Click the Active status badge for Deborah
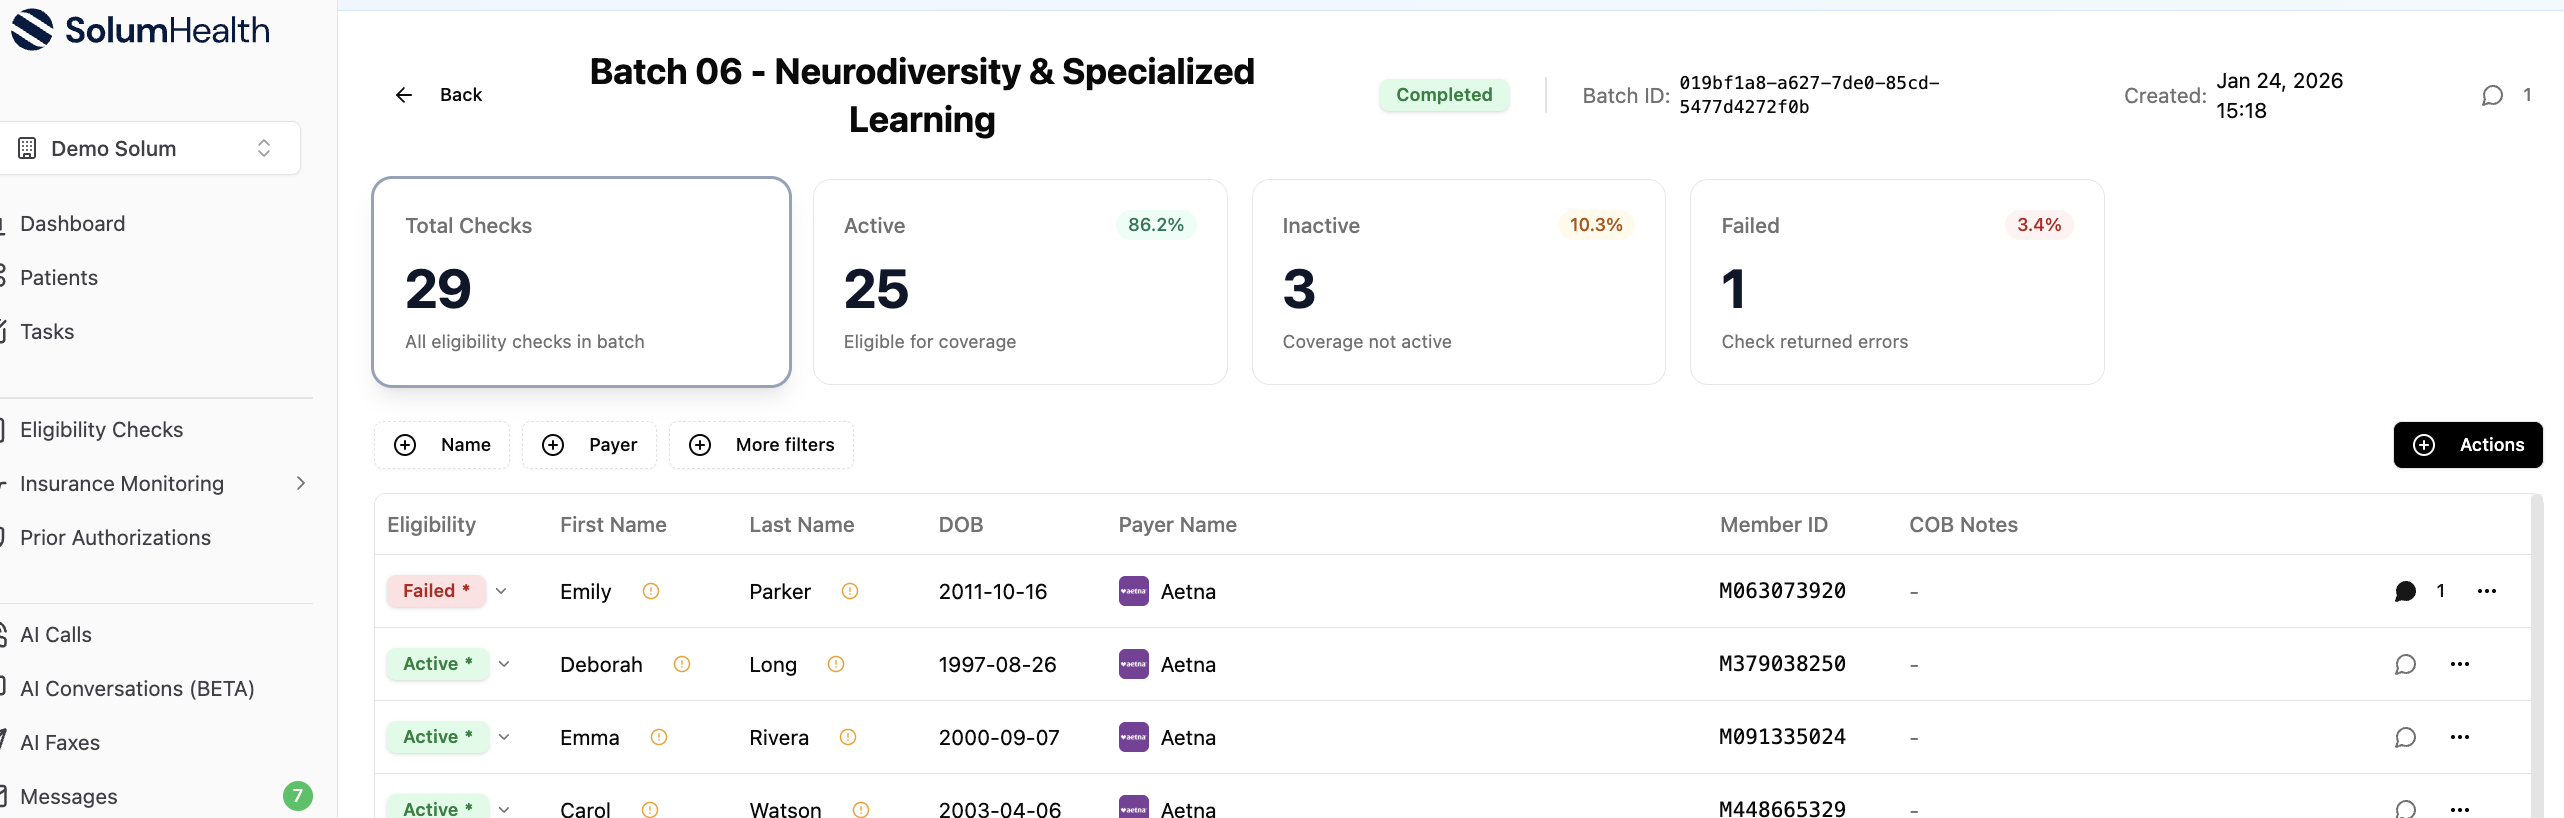2564x818 pixels. pyautogui.click(x=438, y=664)
